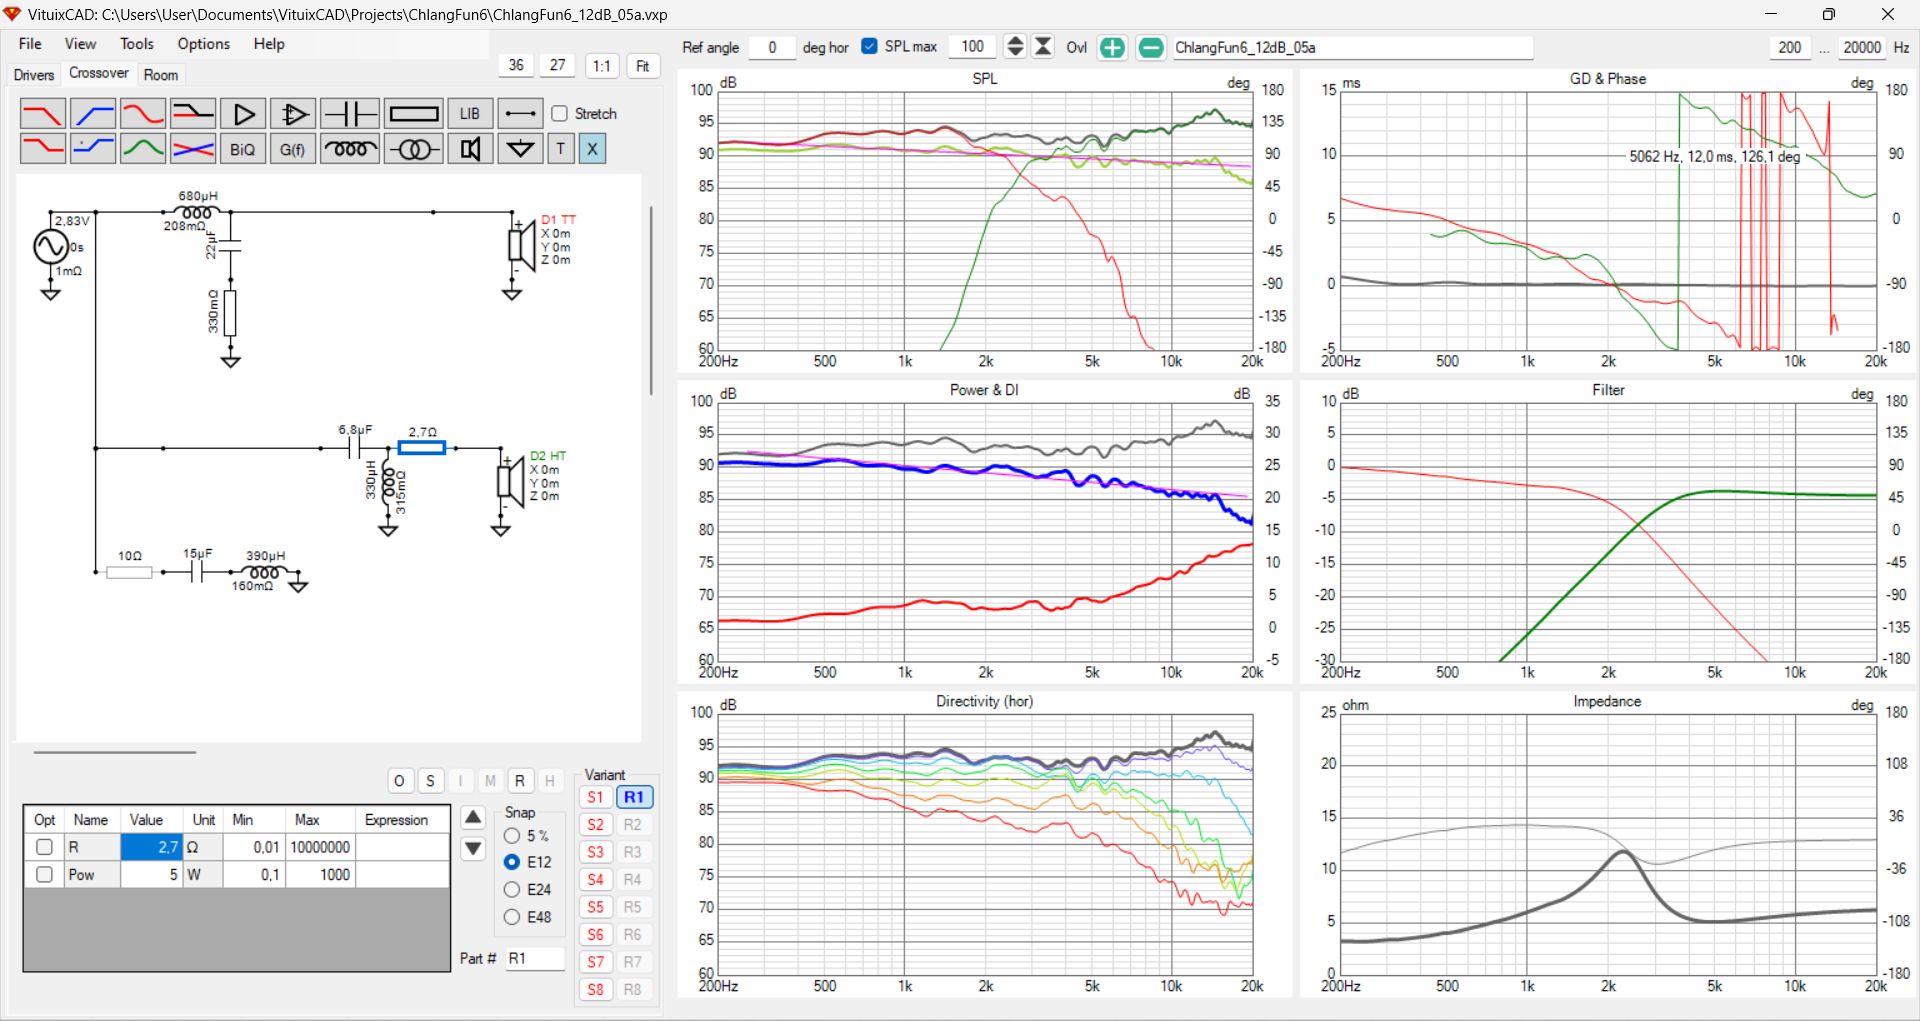1920x1021 pixels.
Task: Add ground symbol from component toolbar
Action: coord(520,149)
